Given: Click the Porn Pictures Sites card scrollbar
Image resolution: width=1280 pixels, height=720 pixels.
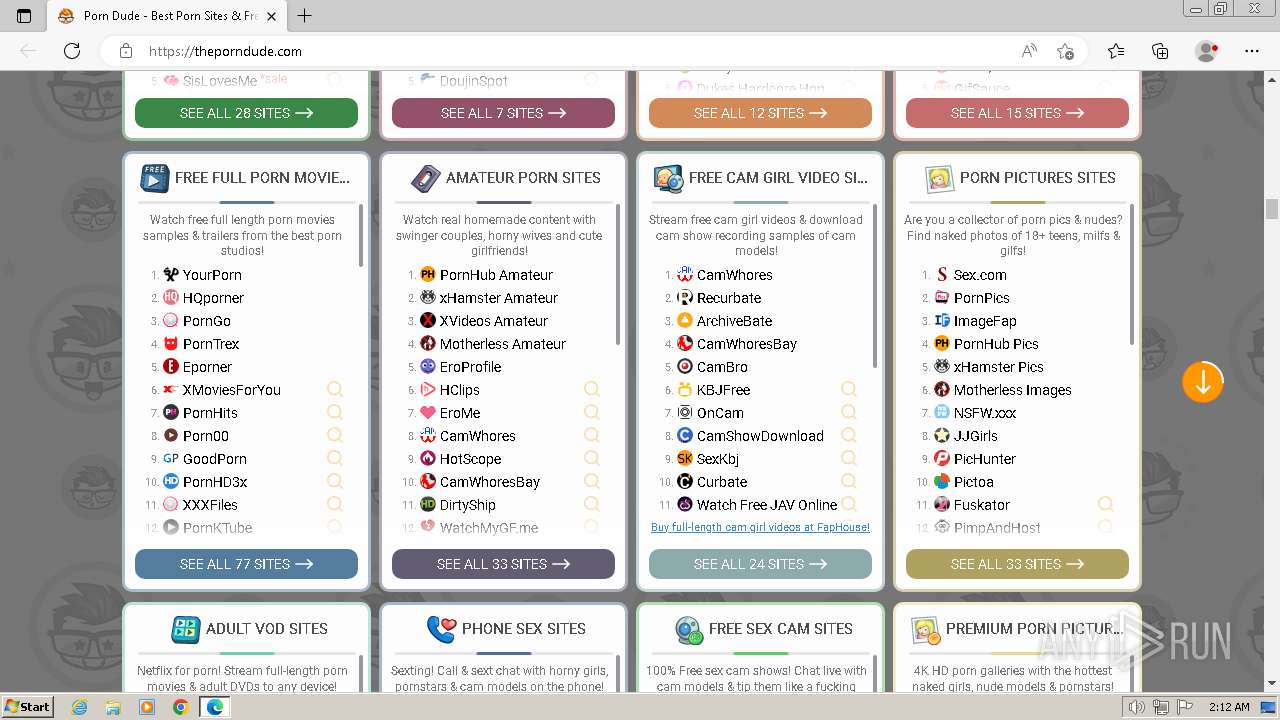Looking at the screenshot, I should [1132, 275].
